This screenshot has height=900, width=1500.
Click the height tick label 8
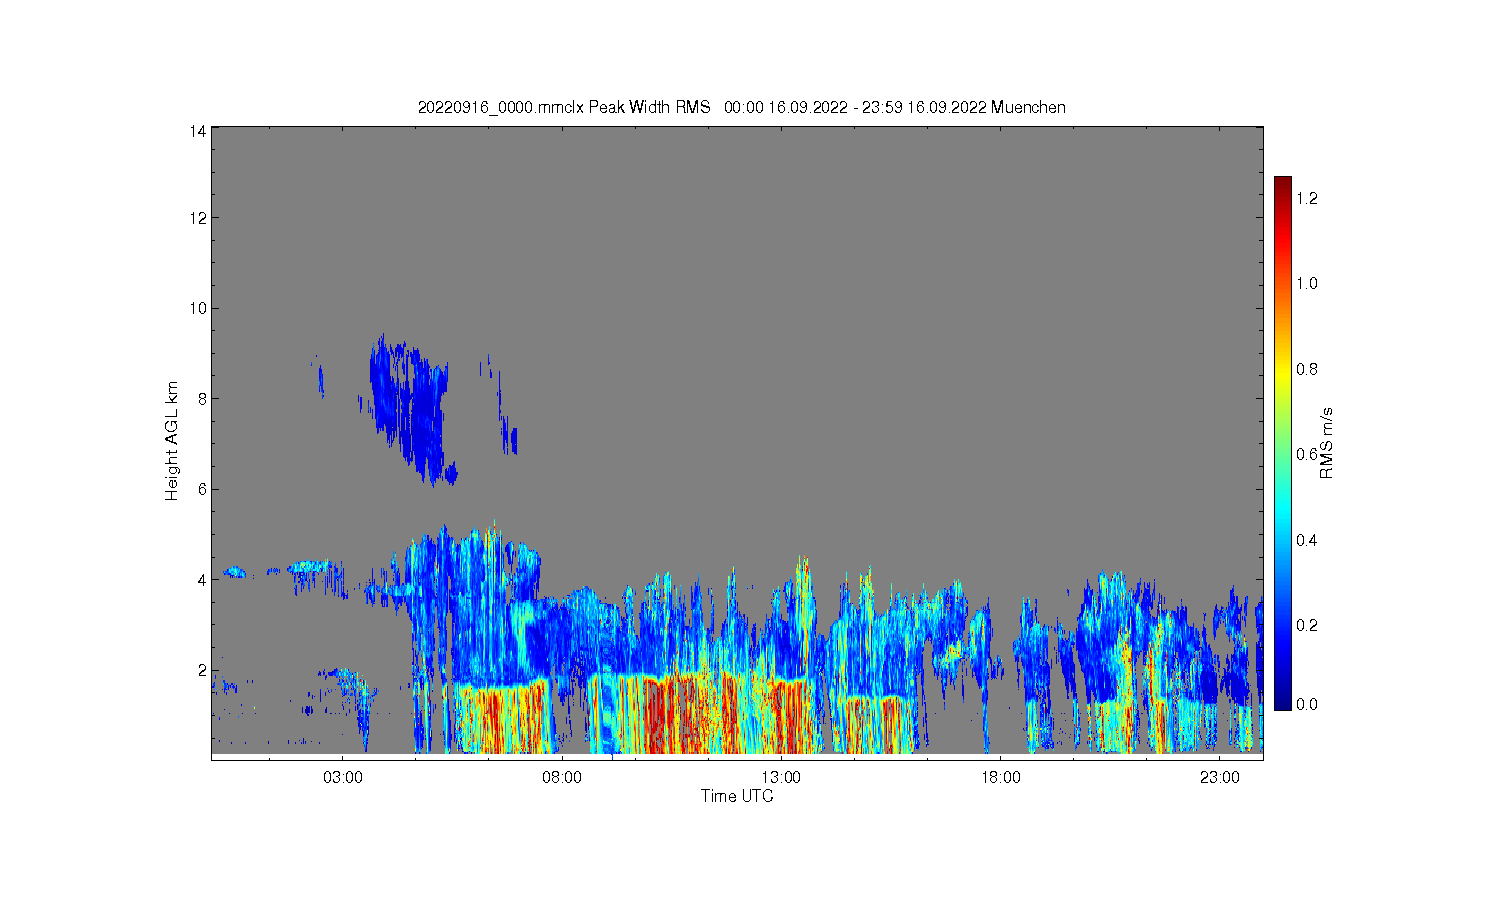(202, 399)
